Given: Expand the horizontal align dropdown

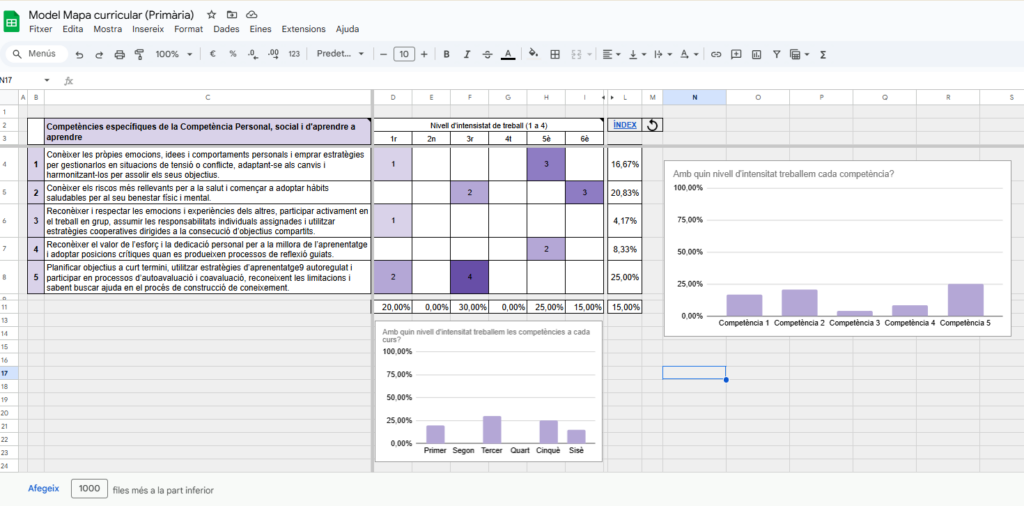Looking at the screenshot, I should [612, 54].
